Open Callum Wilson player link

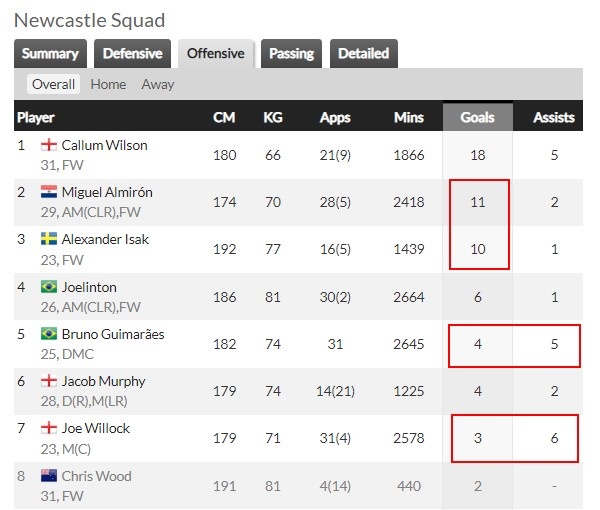pos(104,145)
